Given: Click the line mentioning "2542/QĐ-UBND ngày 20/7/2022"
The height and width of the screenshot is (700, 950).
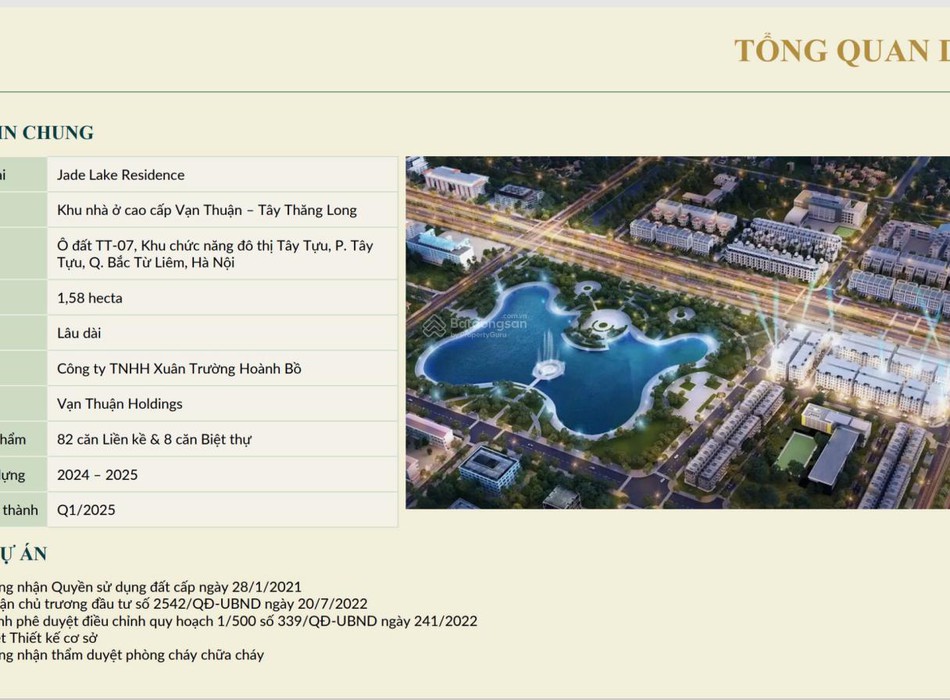Looking at the screenshot, I should tap(184, 604).
